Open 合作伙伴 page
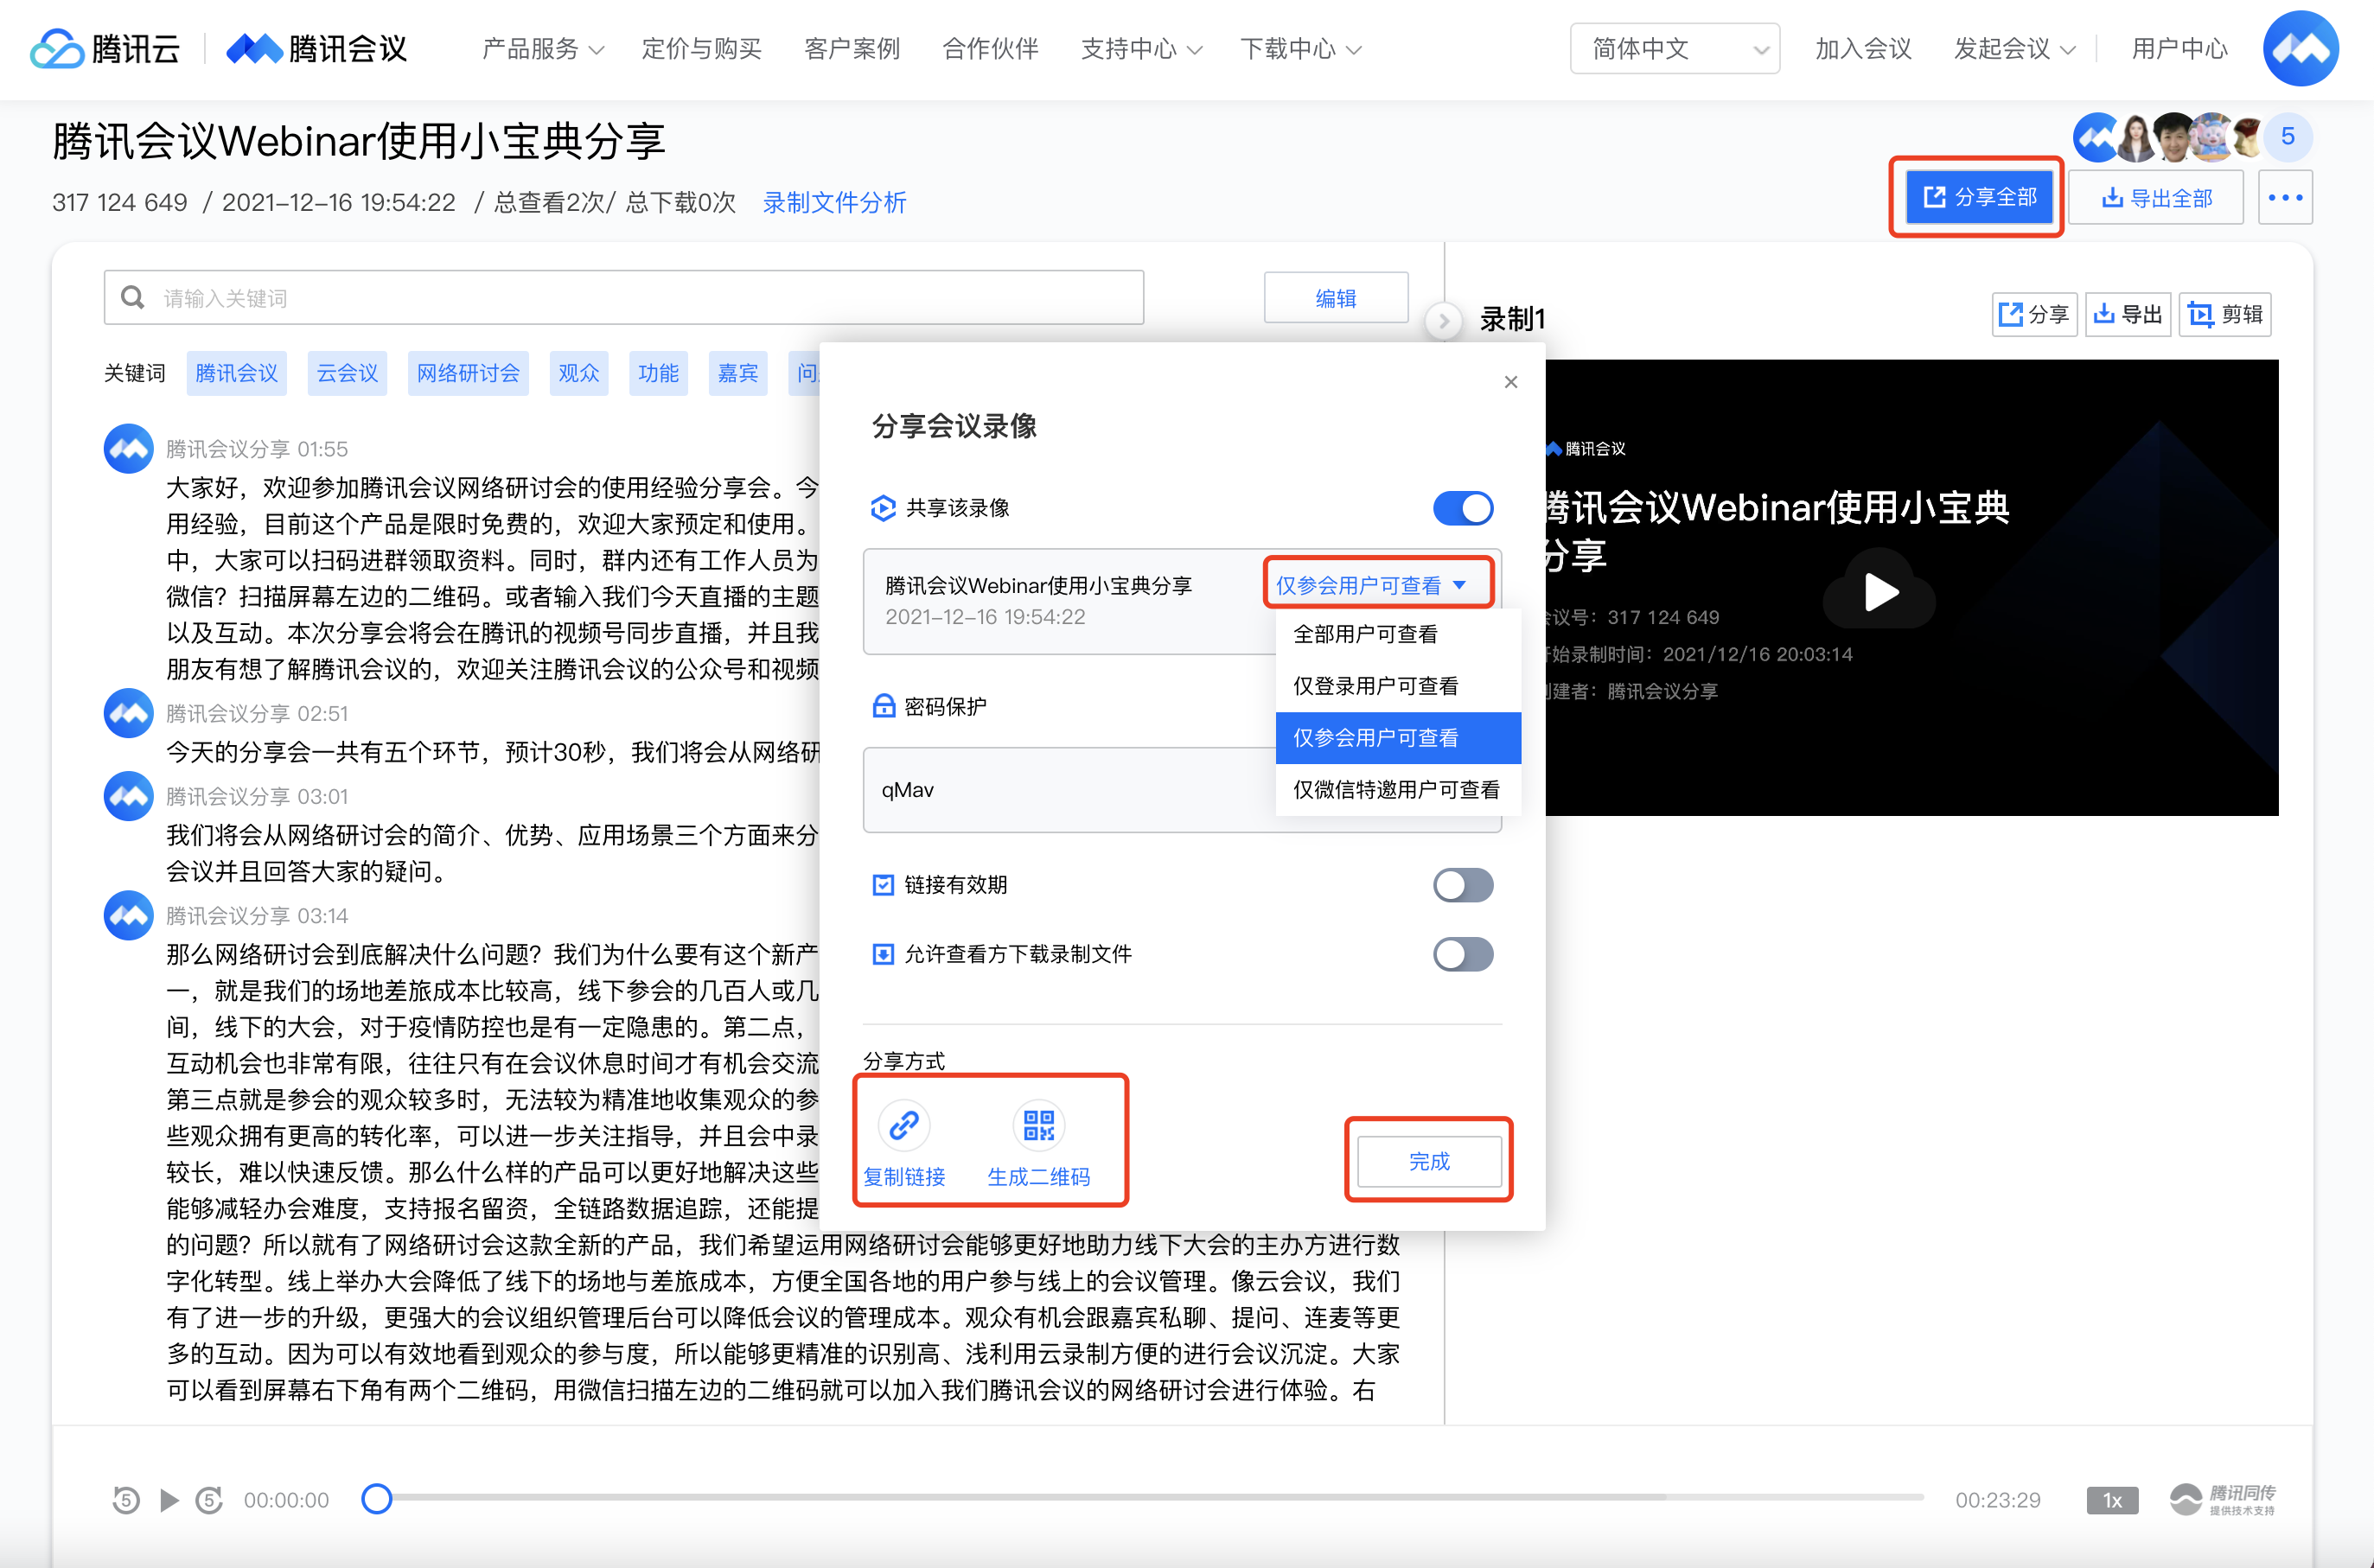Viewport: 2374px width, 1568px height. [990, 49]
